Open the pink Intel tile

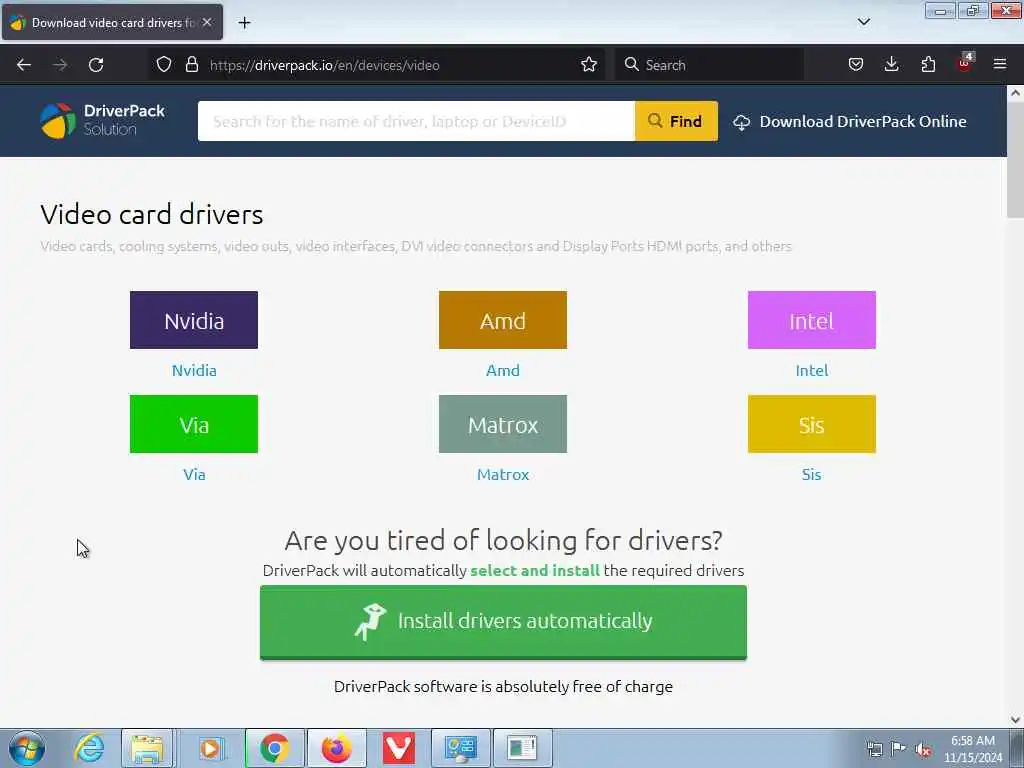[x=812, y=320]
